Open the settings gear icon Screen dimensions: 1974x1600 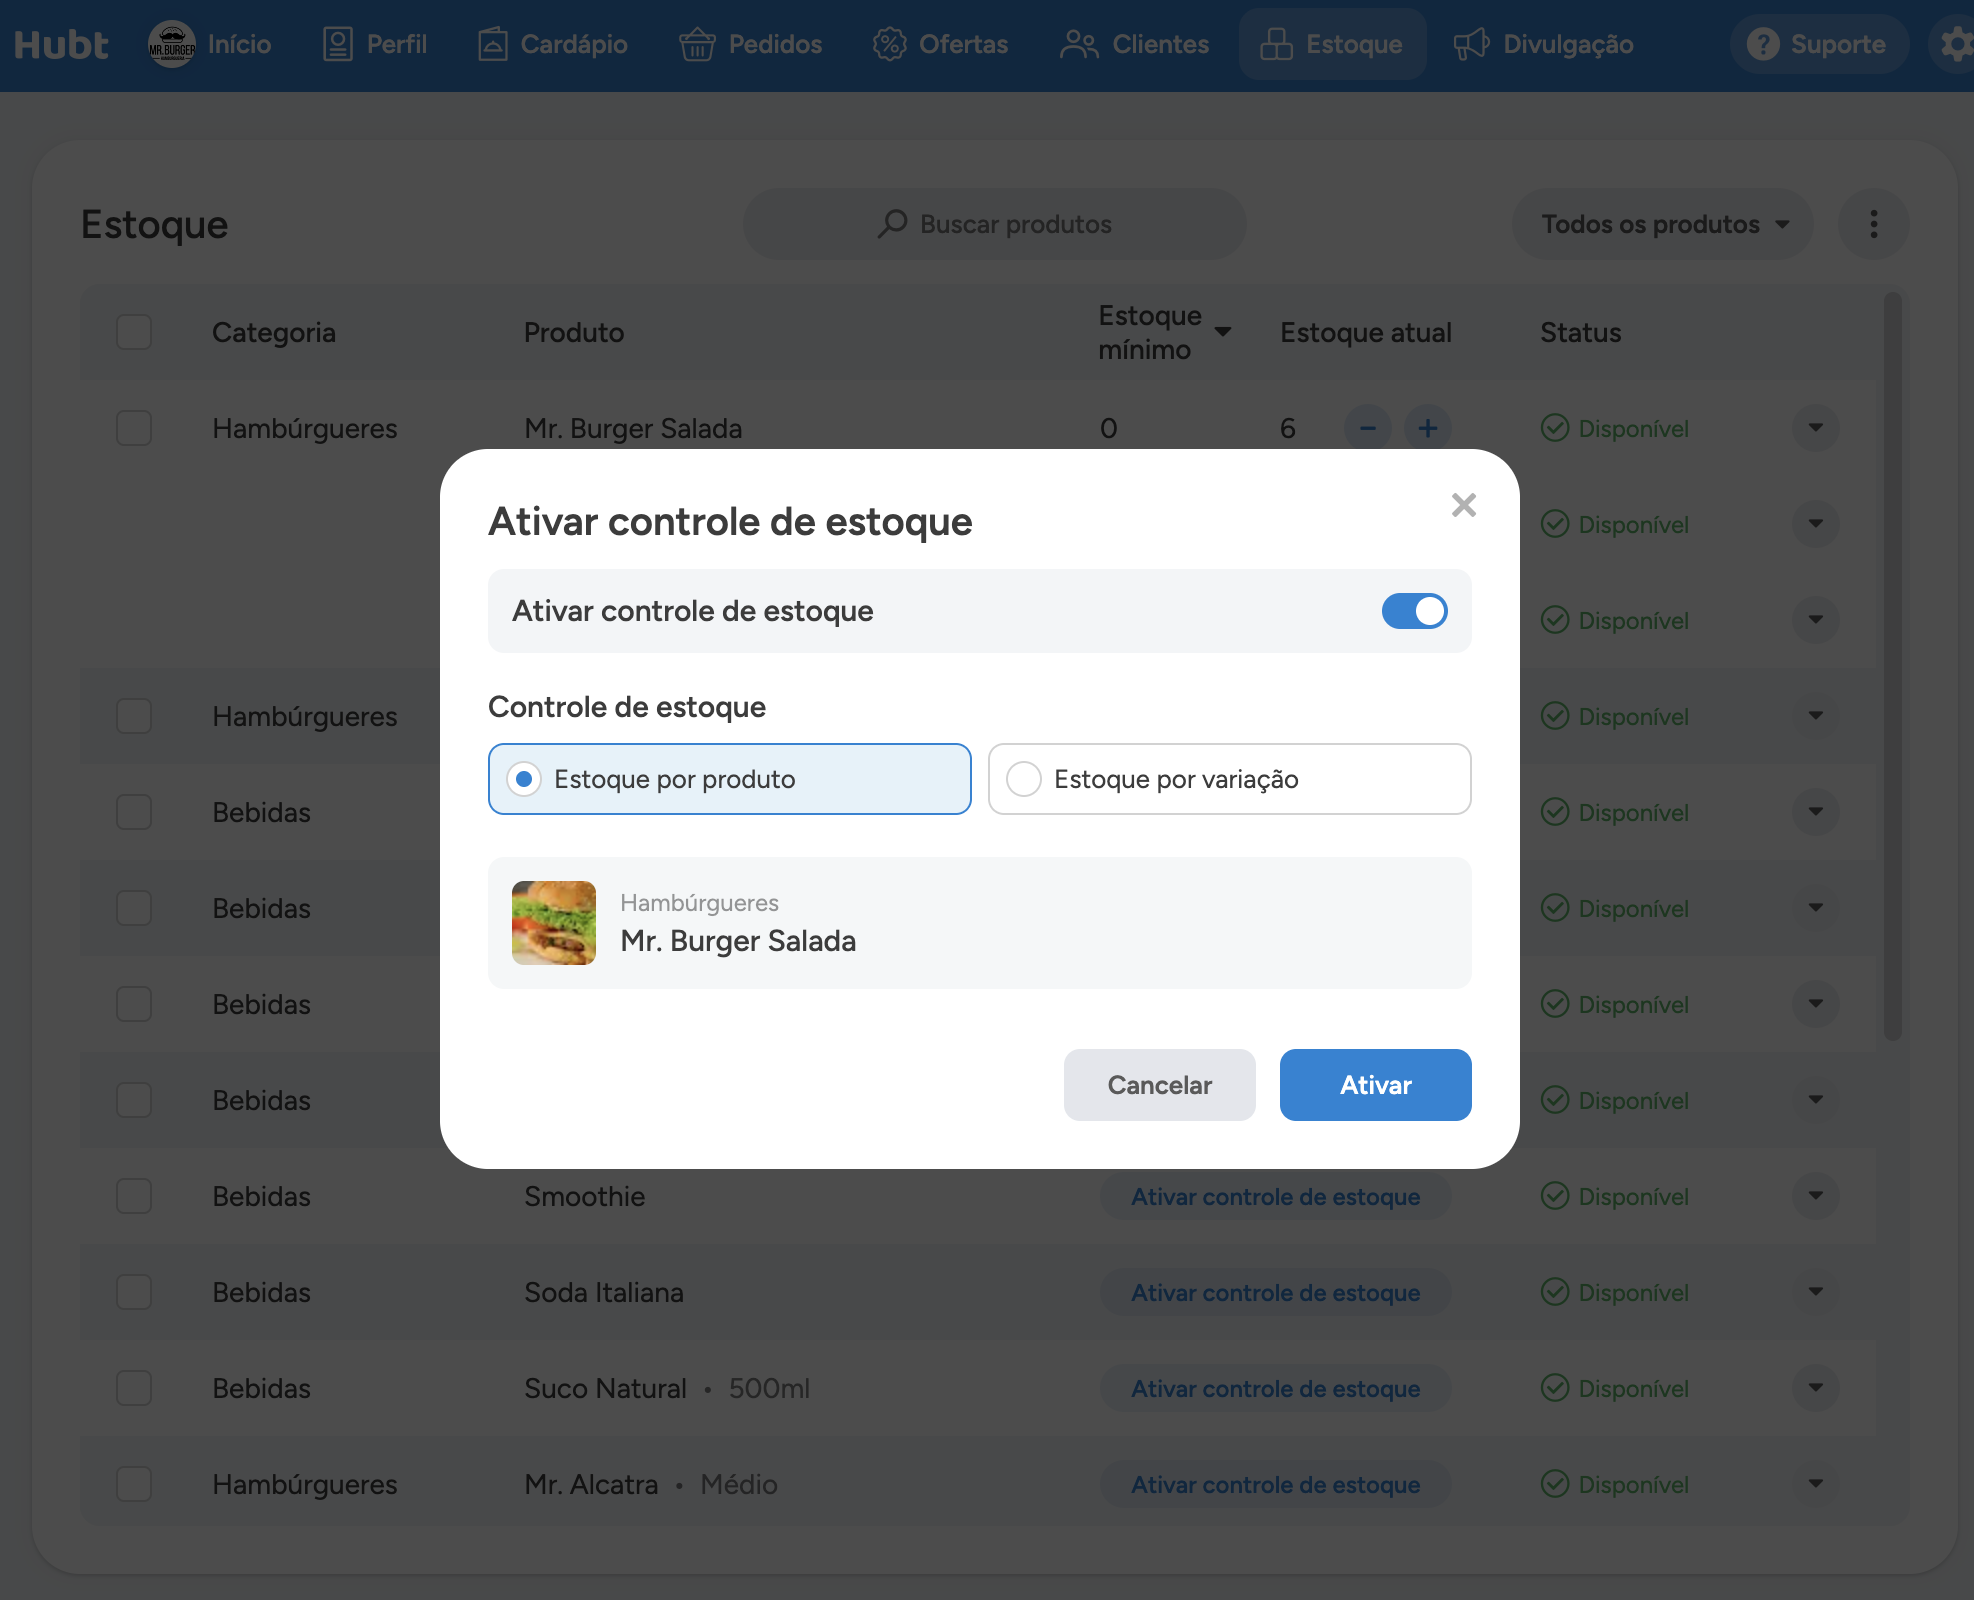coord(1956,45)
